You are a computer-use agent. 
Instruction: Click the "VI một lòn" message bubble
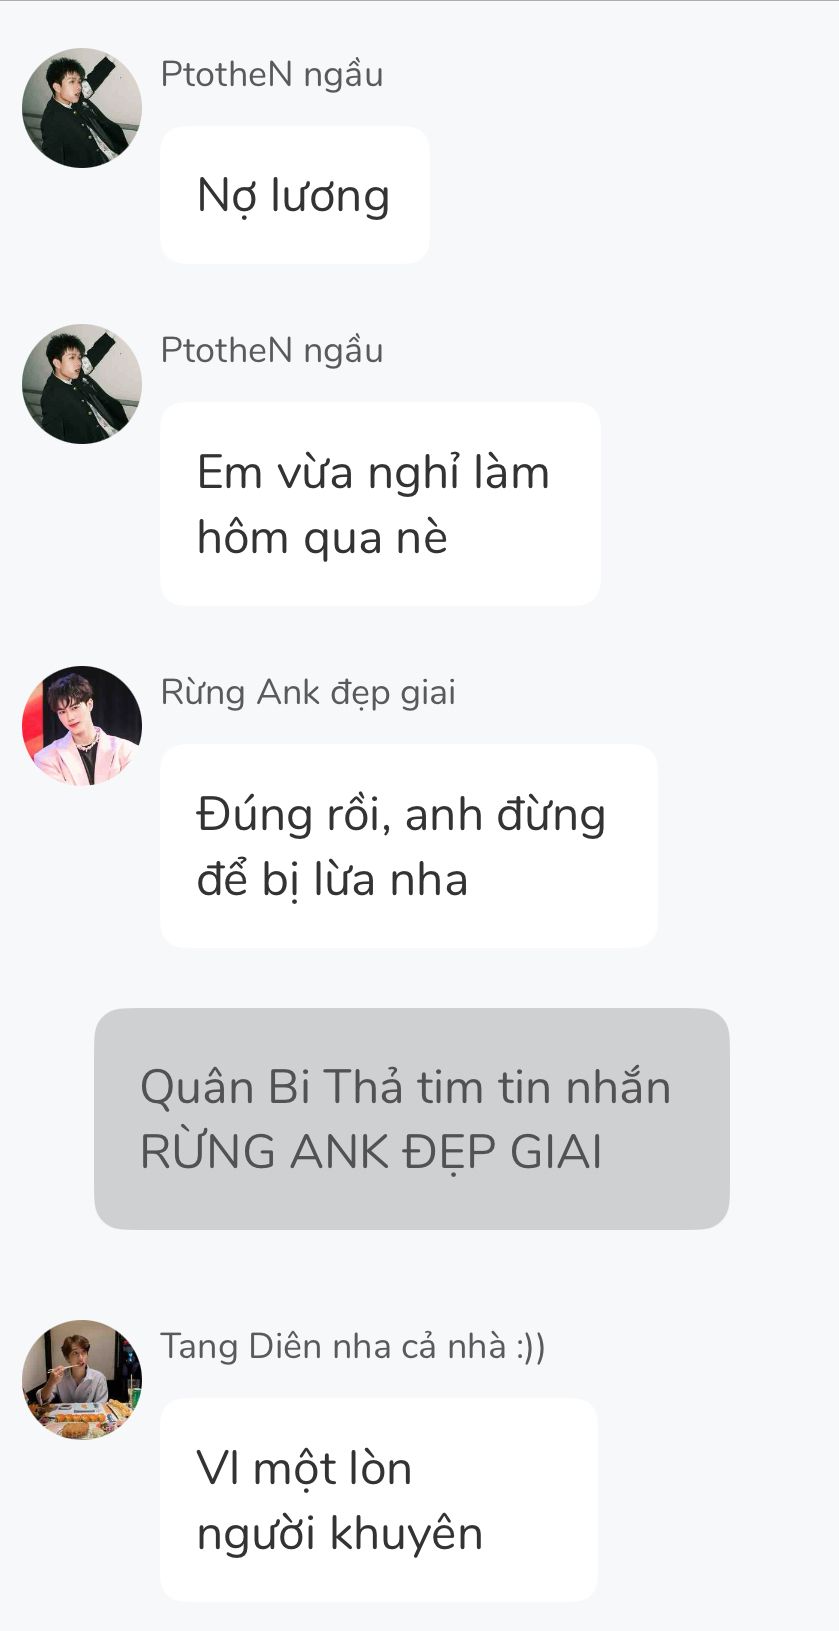coord(379,1500)
